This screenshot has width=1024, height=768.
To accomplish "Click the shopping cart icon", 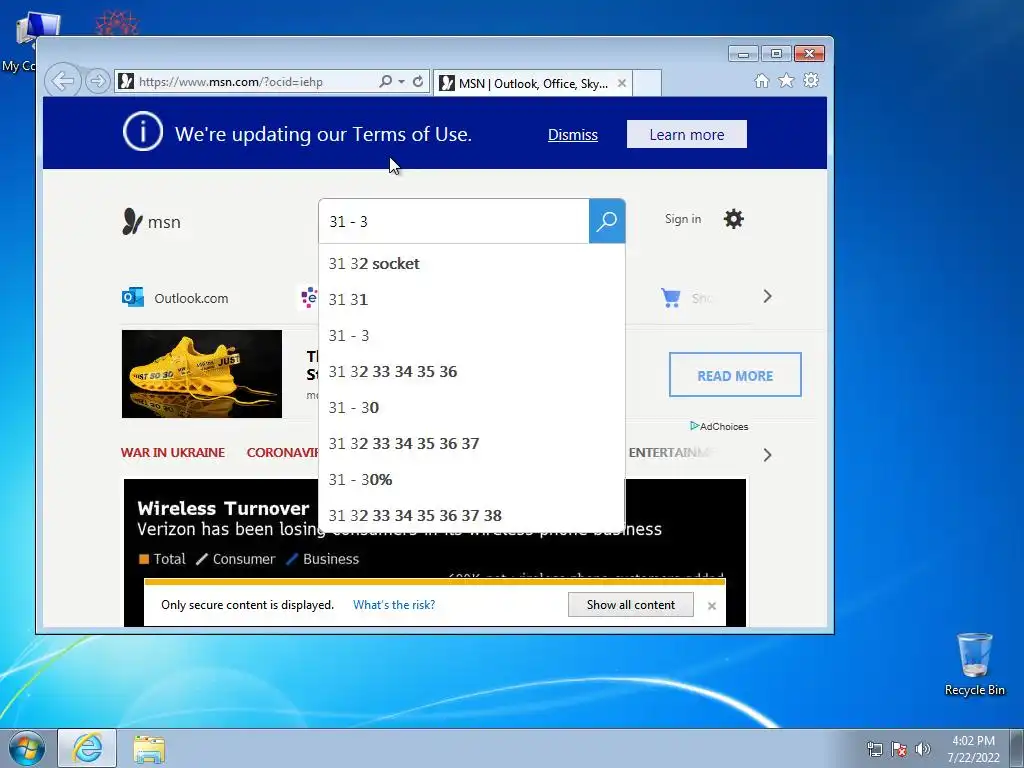I will (671, 298).
